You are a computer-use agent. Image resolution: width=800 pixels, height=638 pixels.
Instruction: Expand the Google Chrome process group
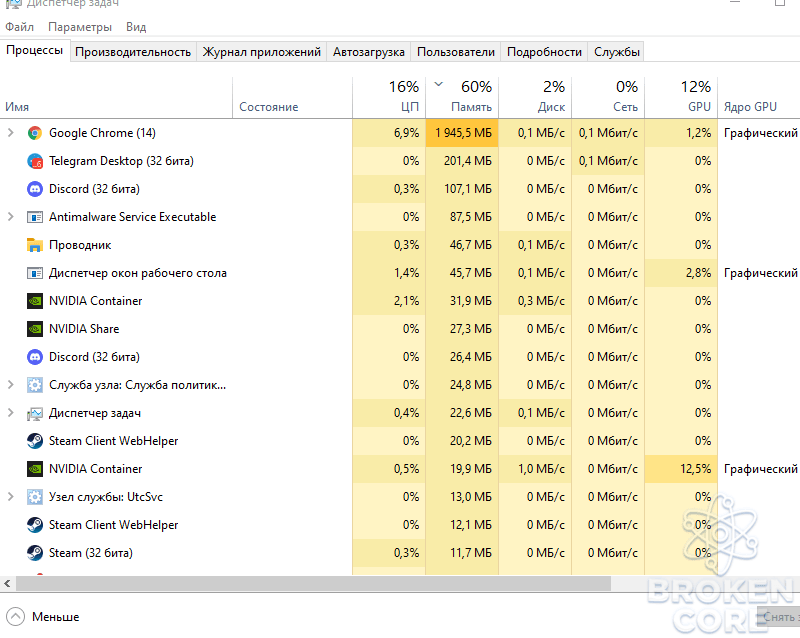pyautogui.click(x=10, y=133)
